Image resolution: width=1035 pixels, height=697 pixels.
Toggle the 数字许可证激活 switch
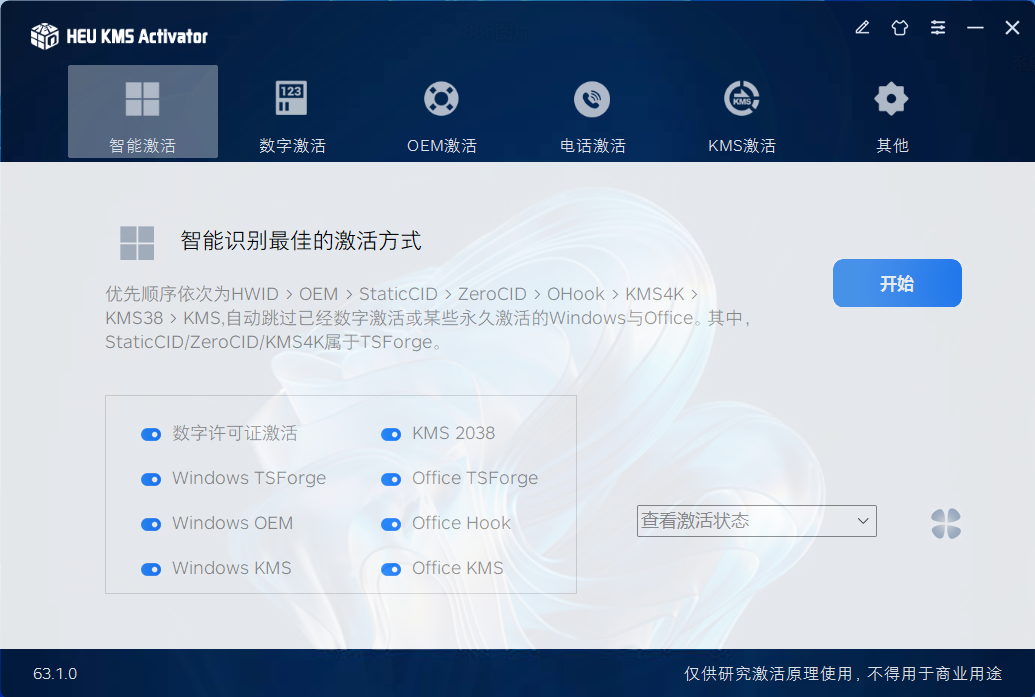point(151,434)
